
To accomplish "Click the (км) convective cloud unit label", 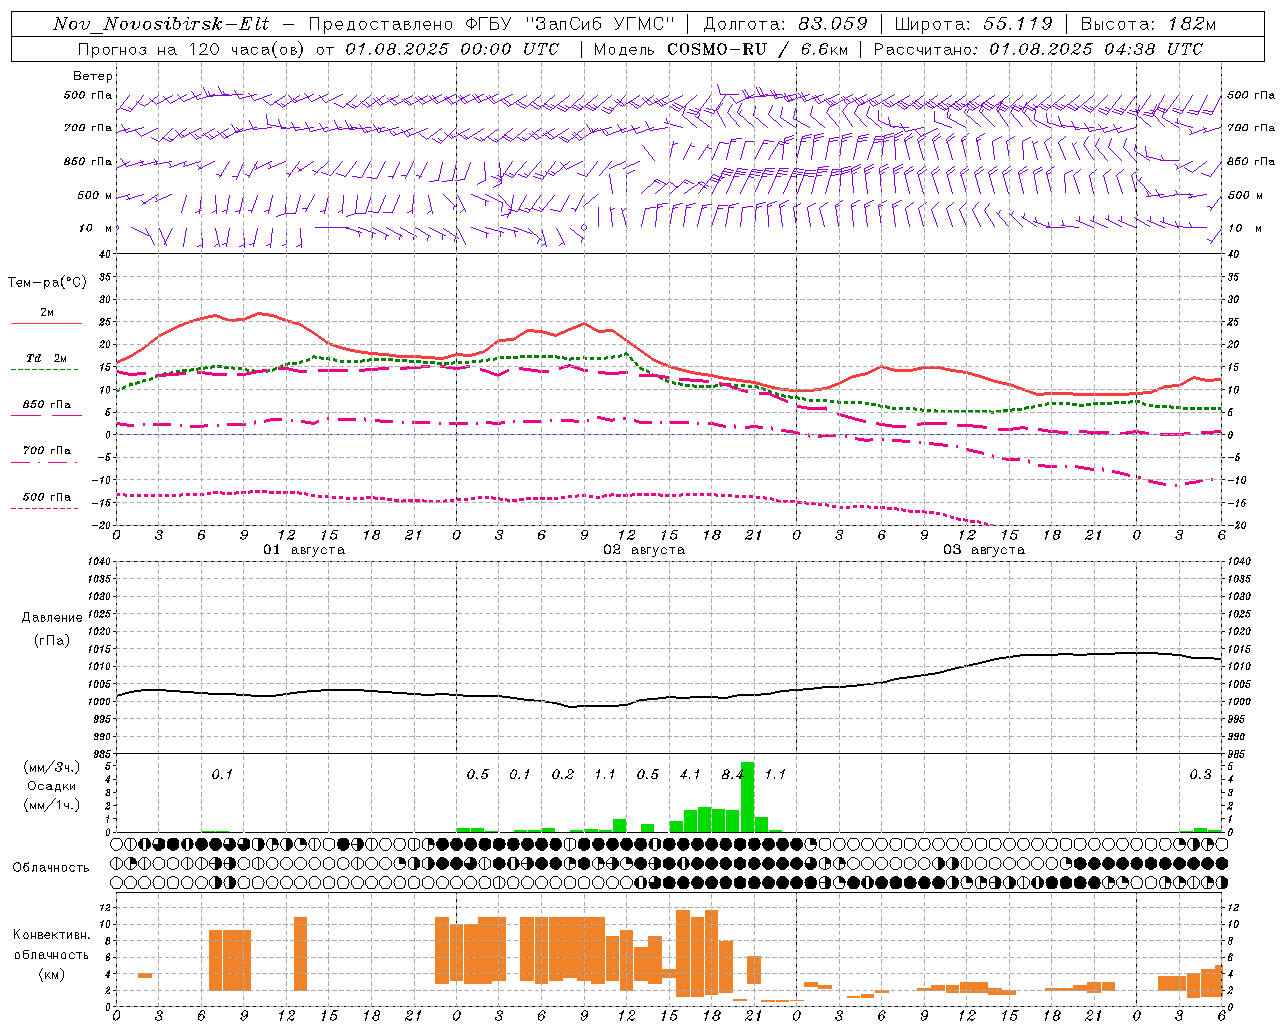I will [x=51, y=974].
